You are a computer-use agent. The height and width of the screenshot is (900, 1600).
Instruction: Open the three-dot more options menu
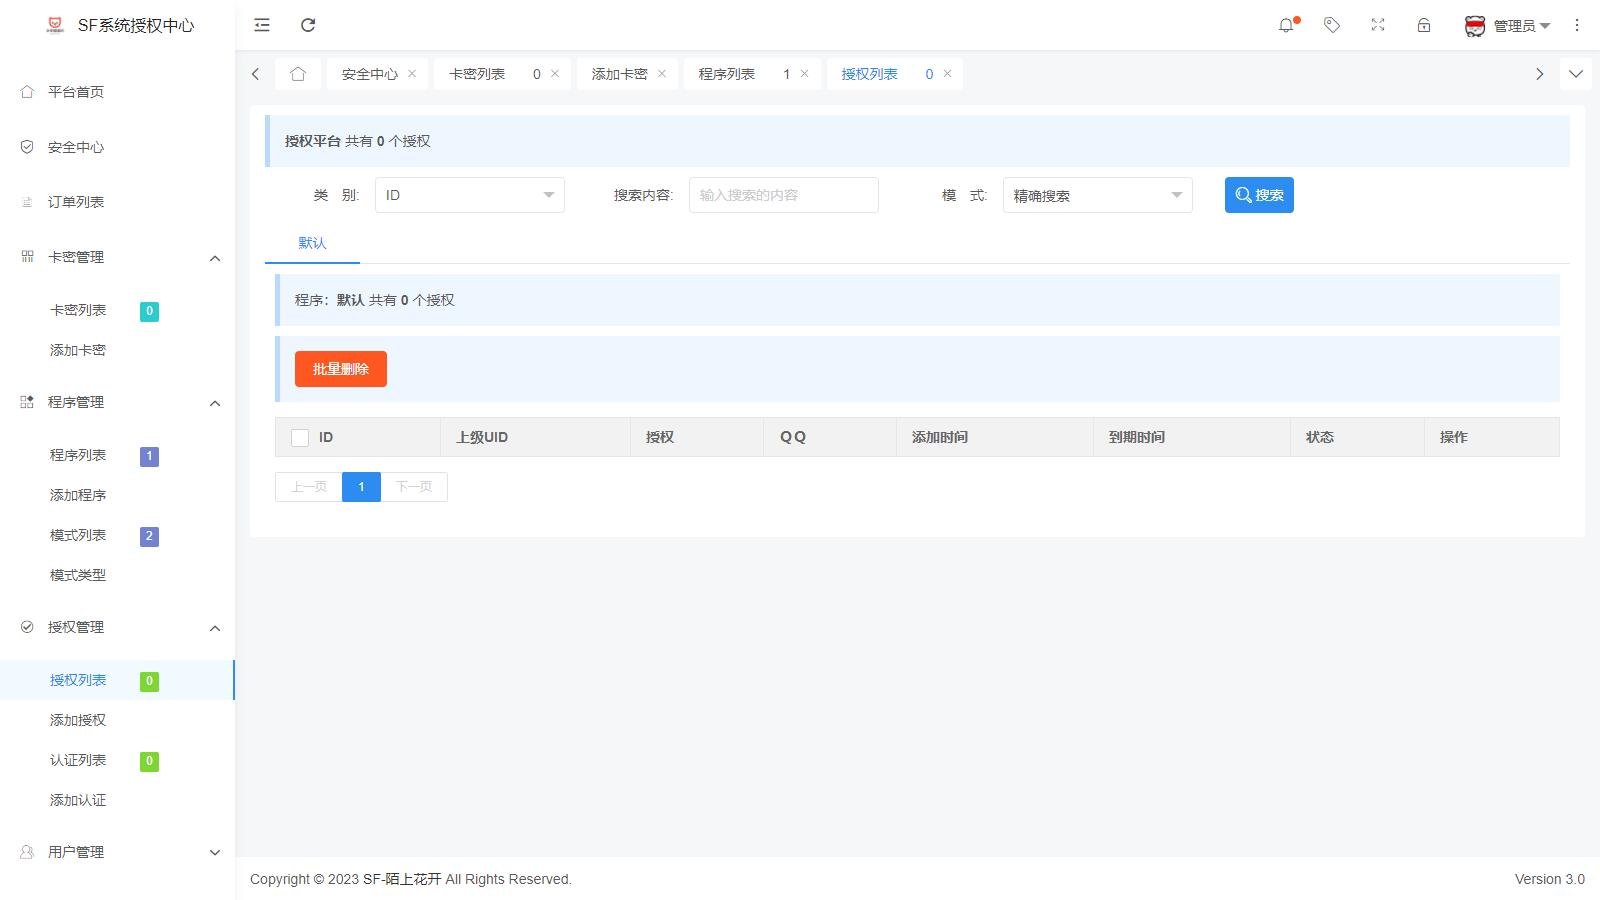click(1577, 25)
